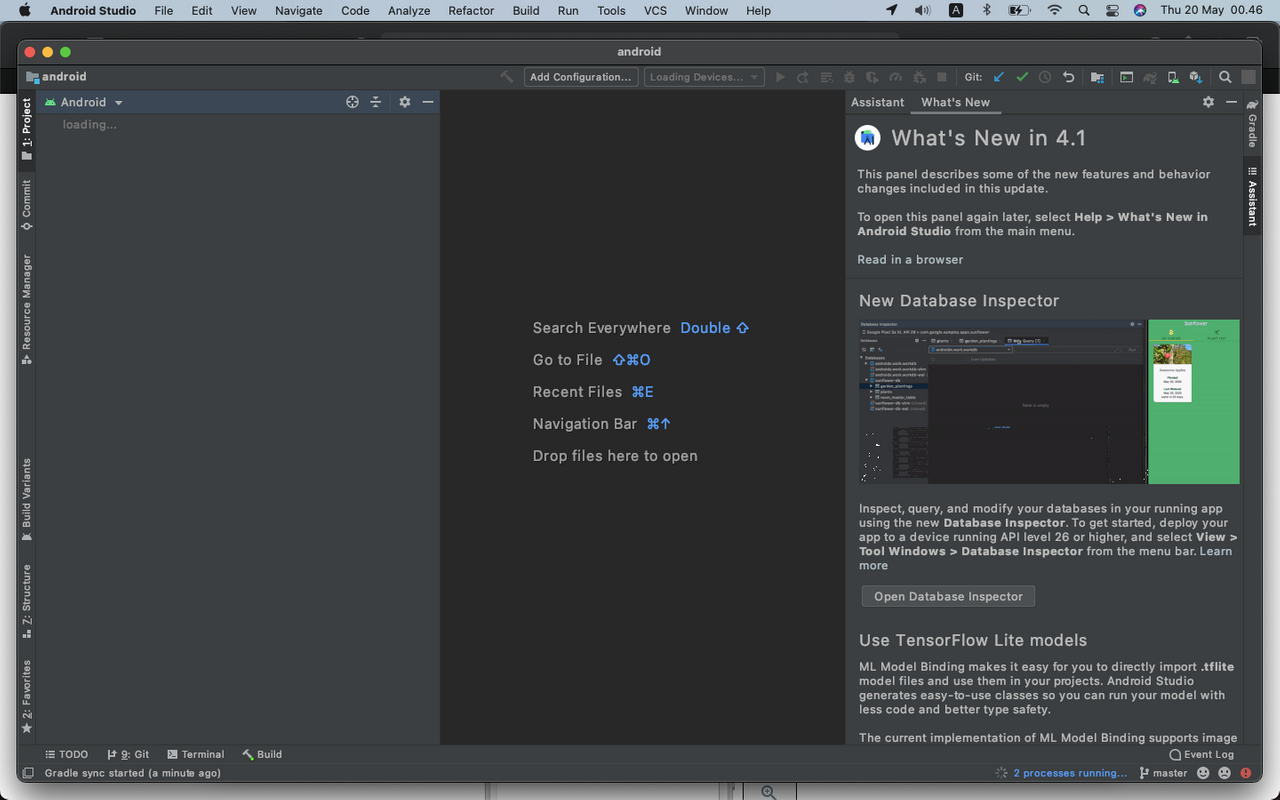The height and width of the screenshot is (800, 1280).
Task: Open macOS Control Center icon
Action: point(1112,10)
